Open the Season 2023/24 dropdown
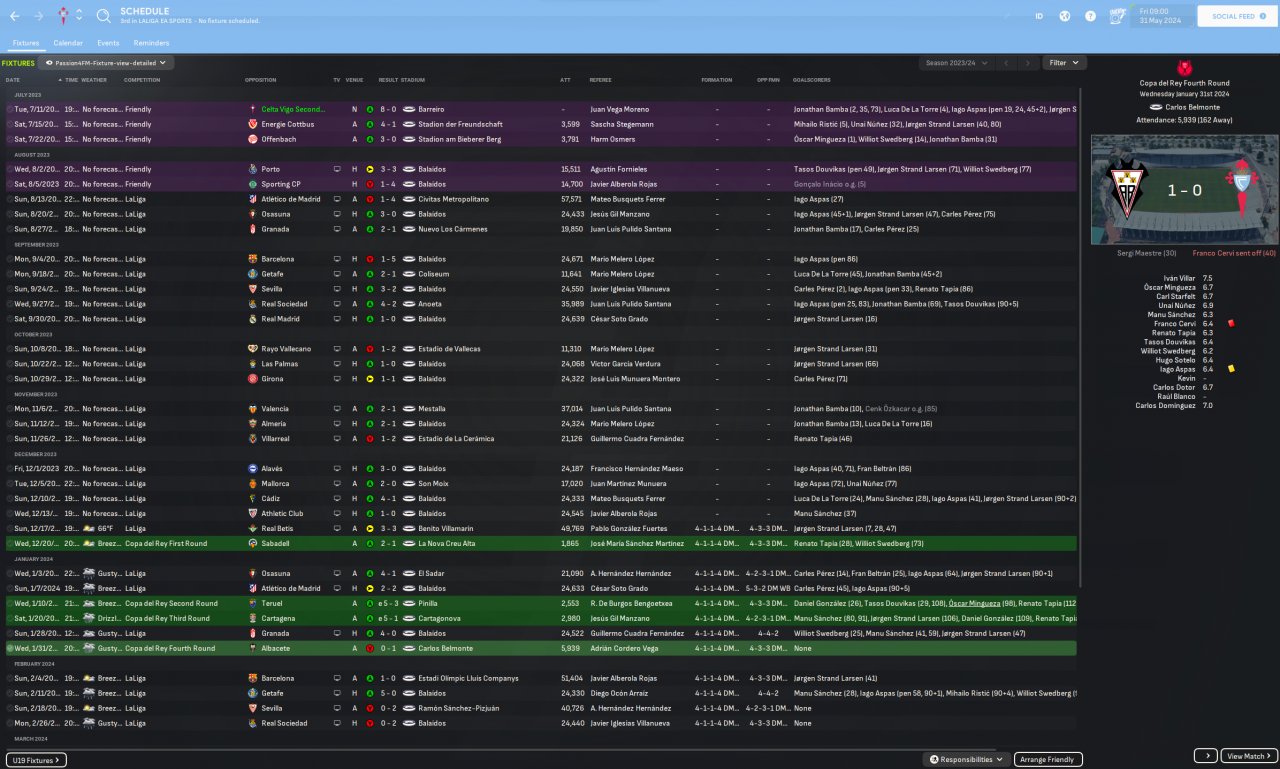Screen dimensions: 1280x769 [x=956, y=63]
